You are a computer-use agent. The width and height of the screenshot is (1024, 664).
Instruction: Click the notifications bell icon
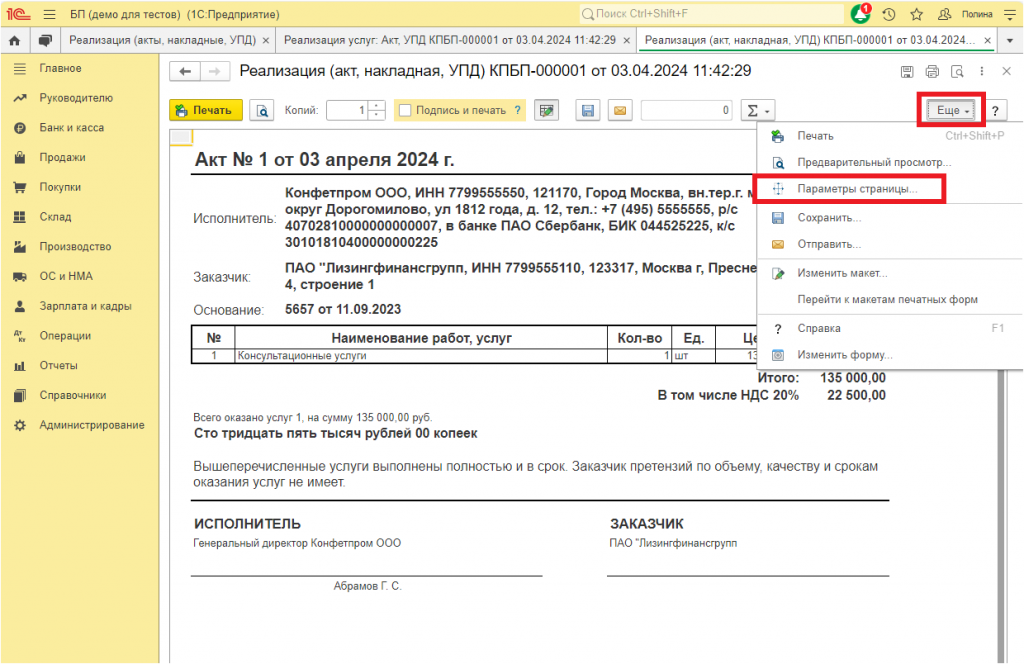click(x=860, y=14)
